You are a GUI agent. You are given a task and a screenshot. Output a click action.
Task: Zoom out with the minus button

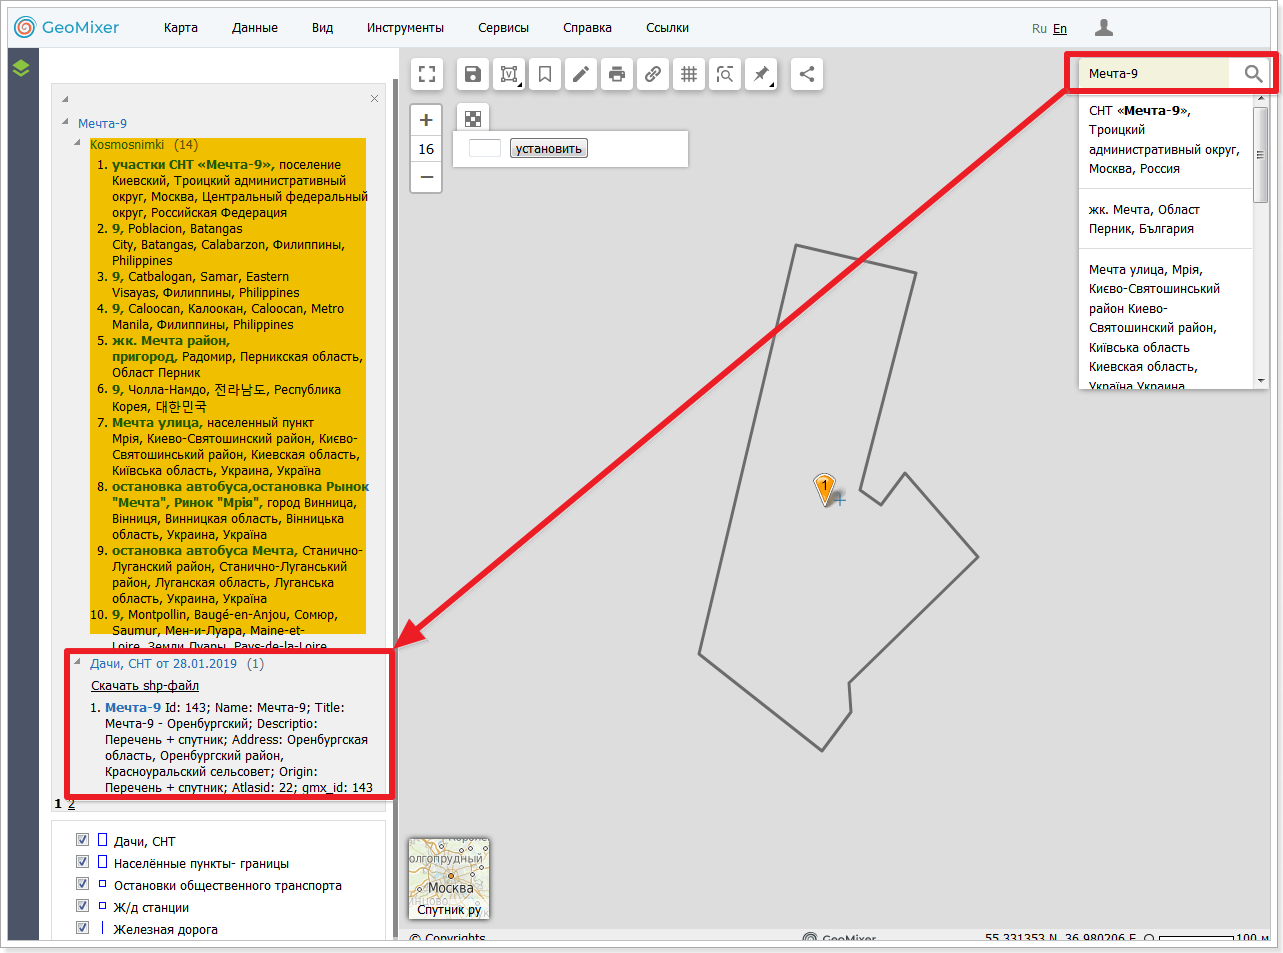(x=426, y=177)
